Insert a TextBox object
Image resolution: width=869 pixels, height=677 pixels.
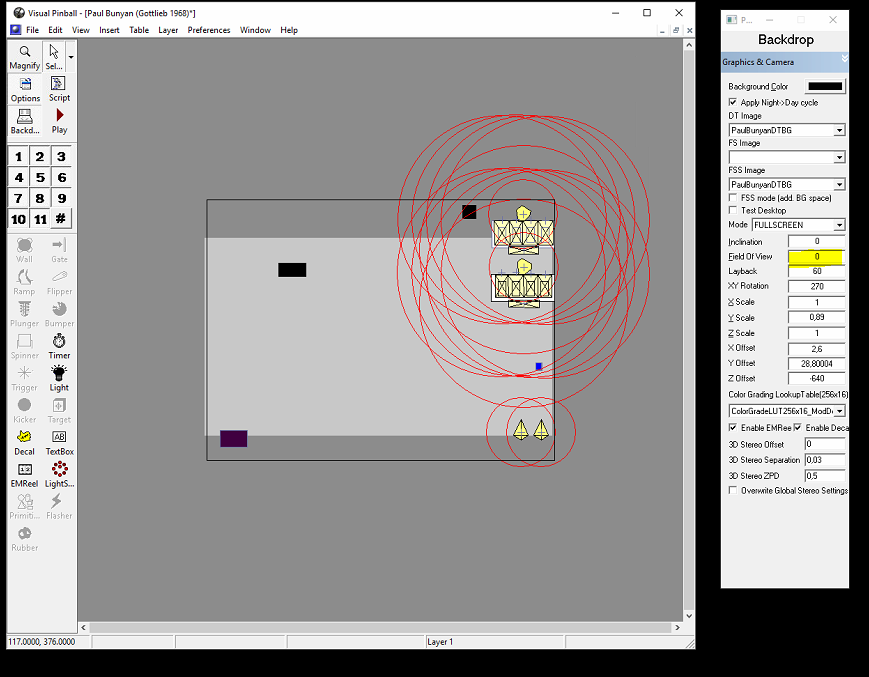59,443
